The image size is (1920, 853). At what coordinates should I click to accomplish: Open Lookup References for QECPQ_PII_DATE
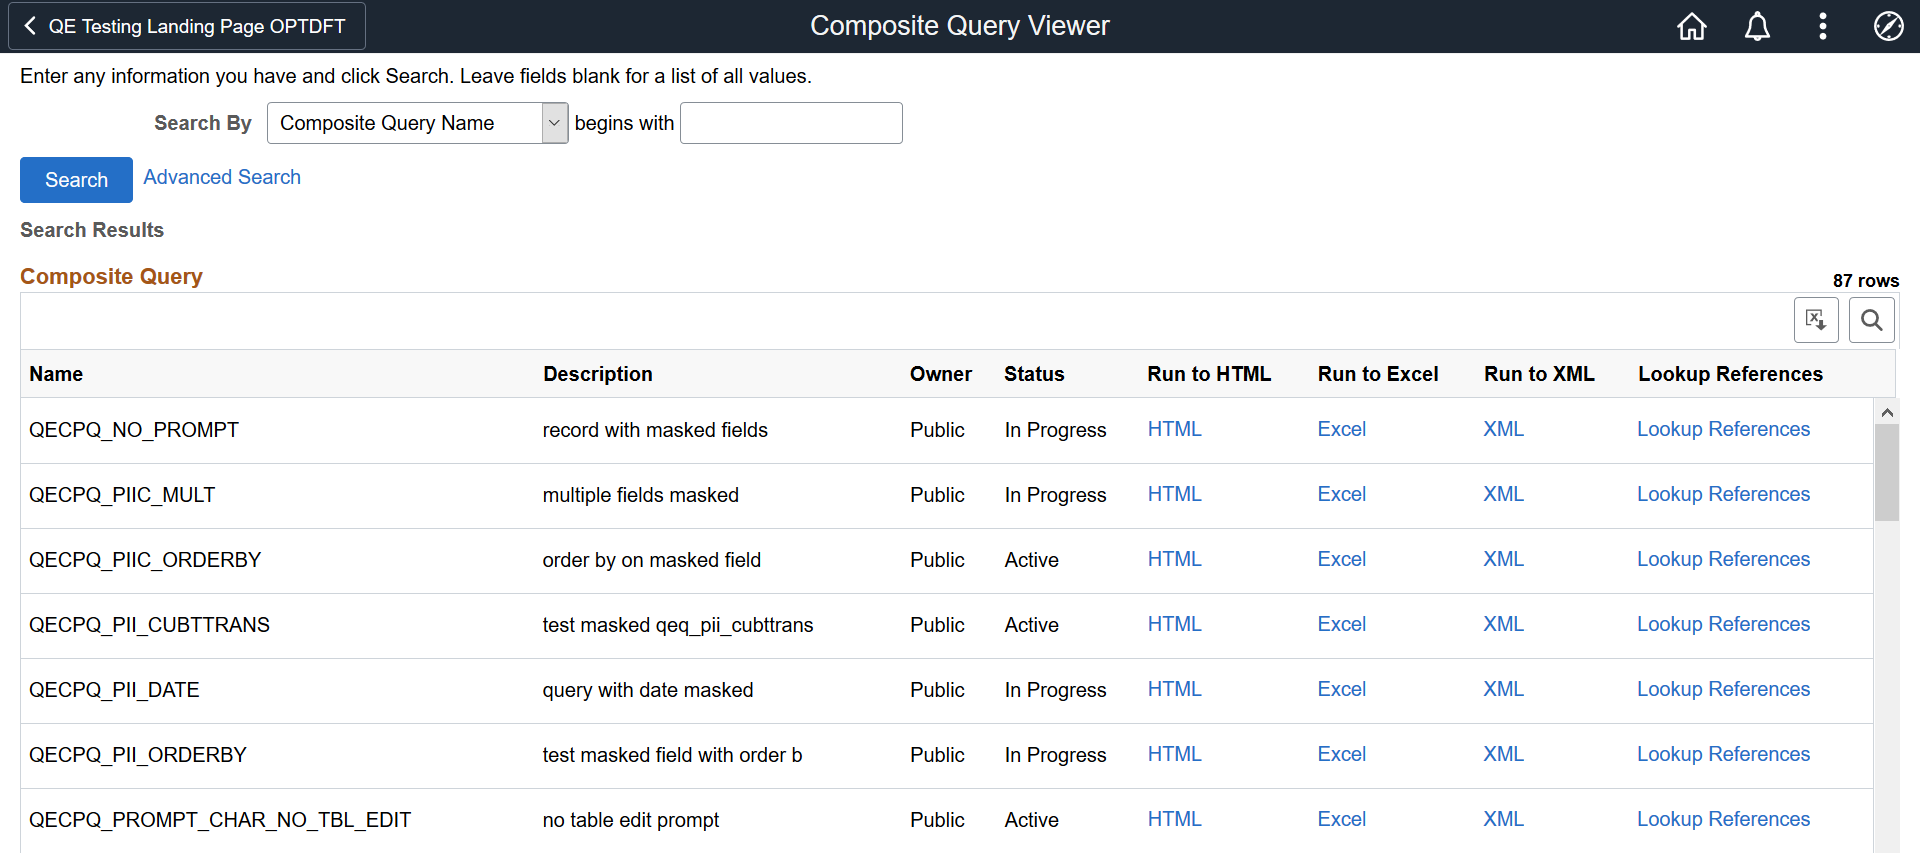click(1723, 689)
